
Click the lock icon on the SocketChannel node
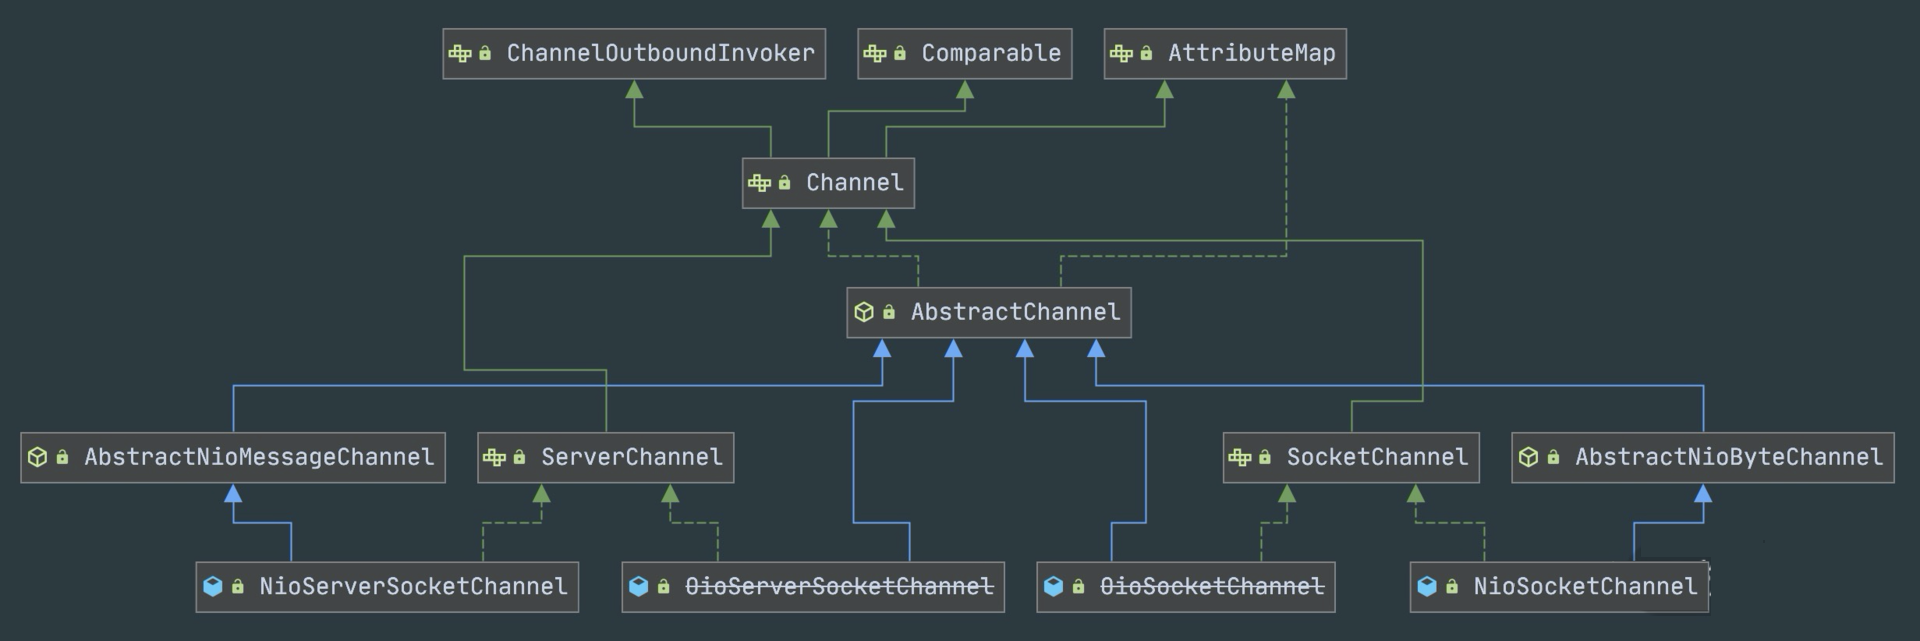pos(1265,457)
